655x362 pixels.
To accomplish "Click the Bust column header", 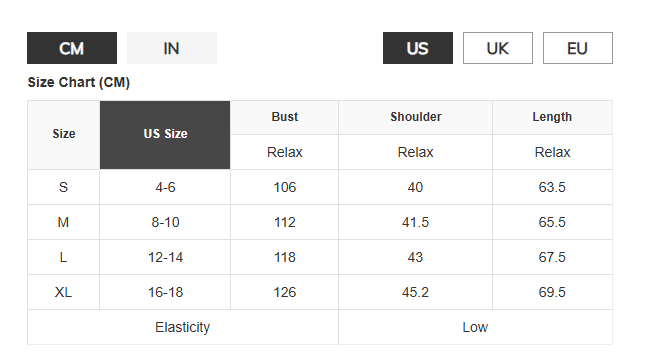I will pyautogui.click(x=284, y=117).
